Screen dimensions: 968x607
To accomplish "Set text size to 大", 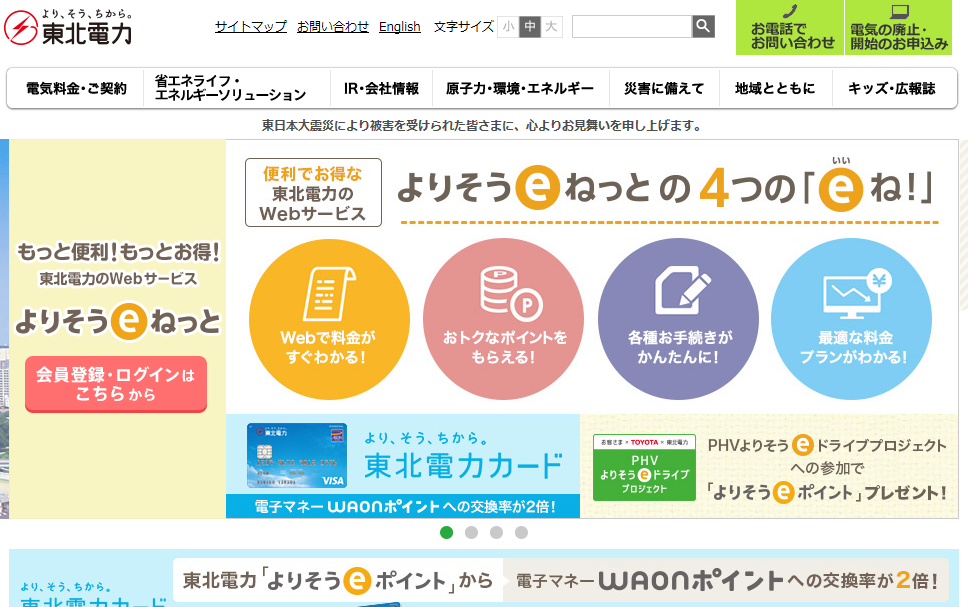I will (x=551, y=27).
